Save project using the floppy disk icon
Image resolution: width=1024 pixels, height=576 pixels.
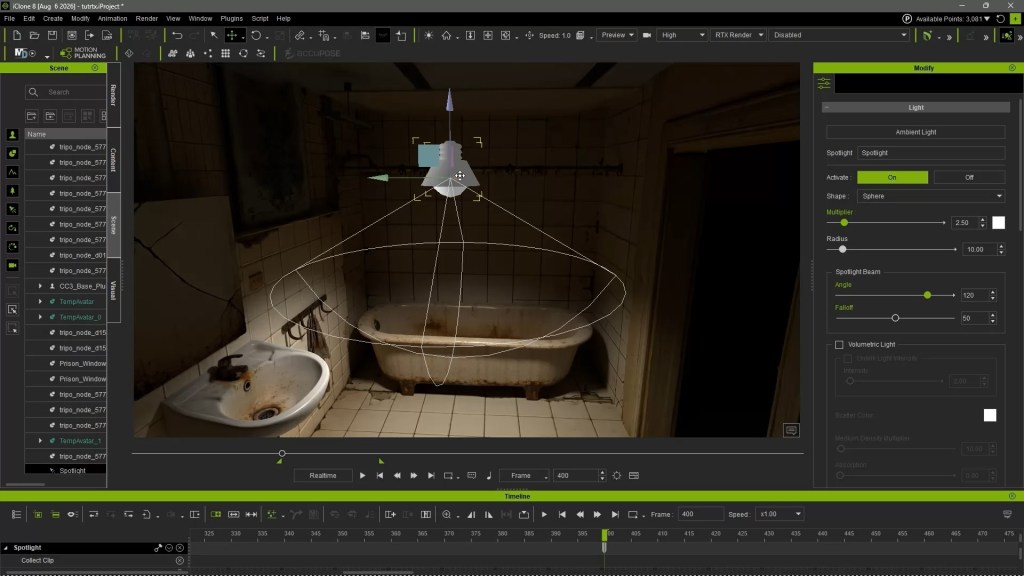[x=52, y=35]
